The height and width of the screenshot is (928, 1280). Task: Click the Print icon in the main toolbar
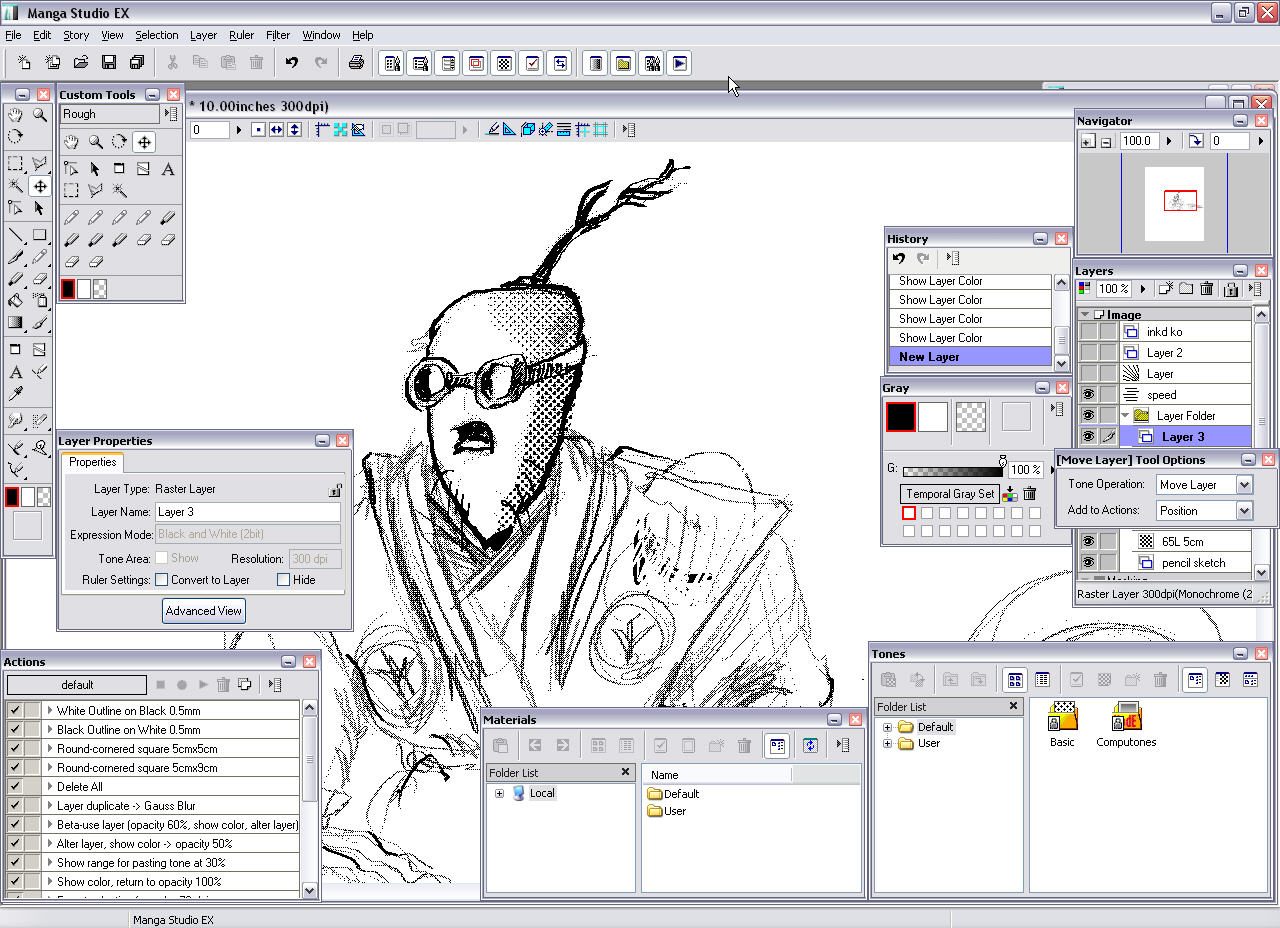[x=356, y=63]
